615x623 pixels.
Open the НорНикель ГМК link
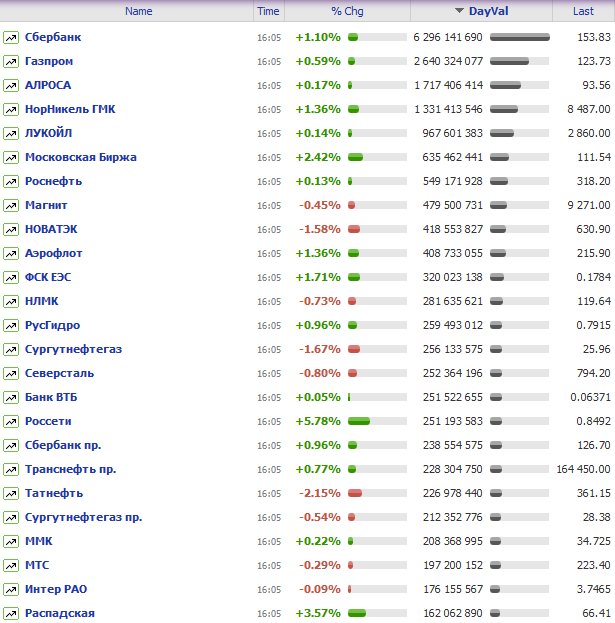70,109
